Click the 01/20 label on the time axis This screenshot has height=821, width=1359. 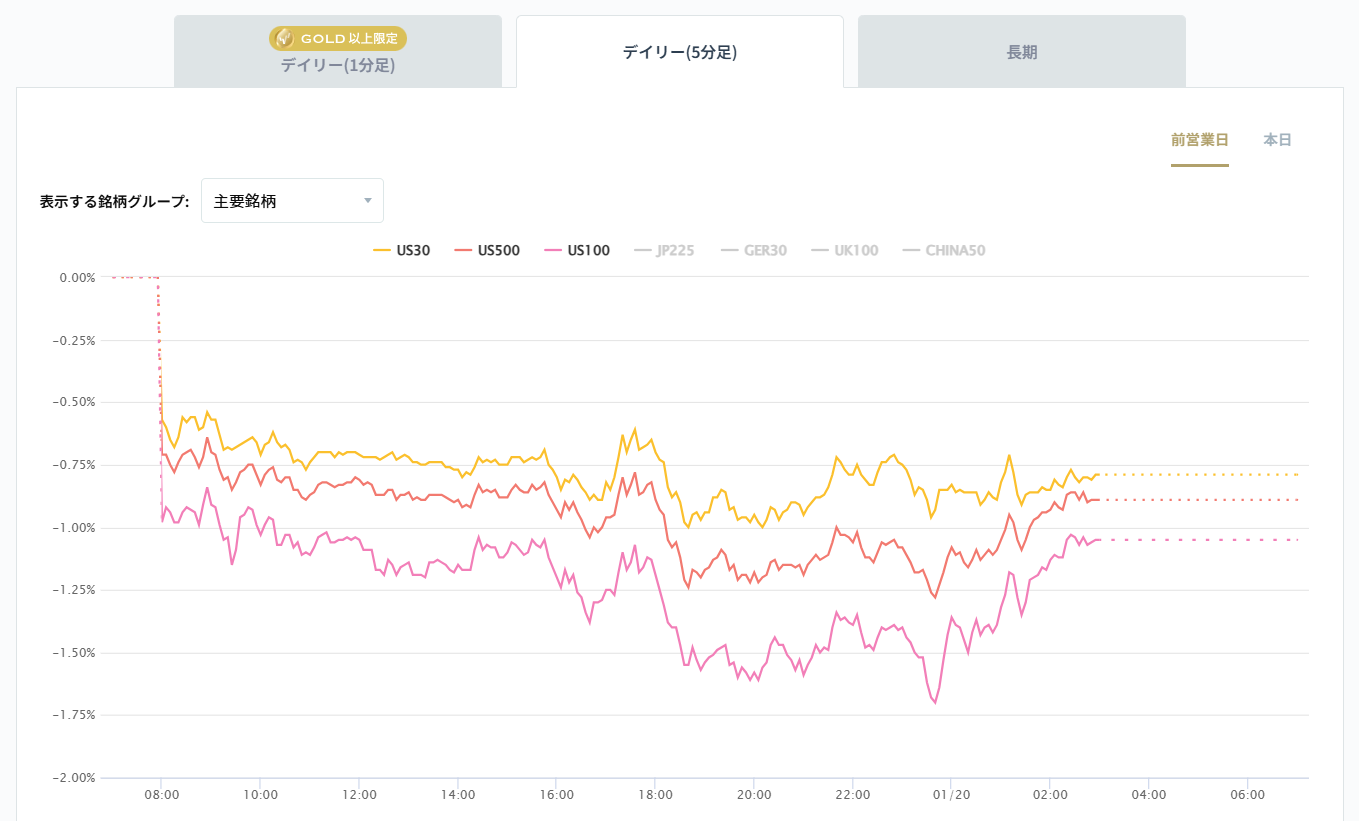click(951, 794)
